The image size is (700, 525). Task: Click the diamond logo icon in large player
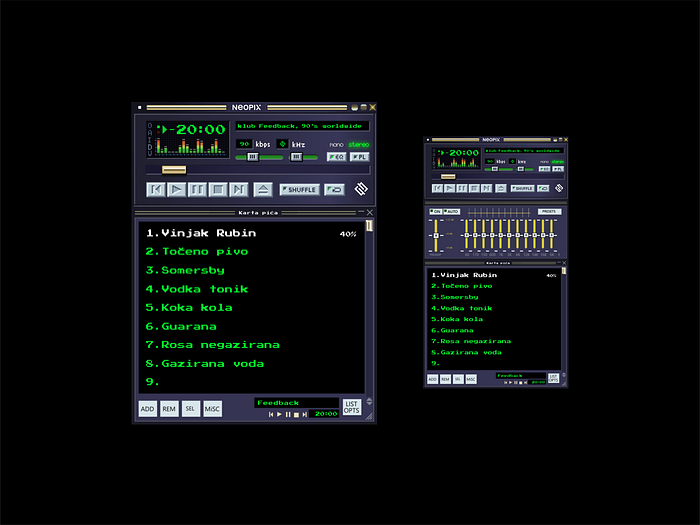(361, 189)
